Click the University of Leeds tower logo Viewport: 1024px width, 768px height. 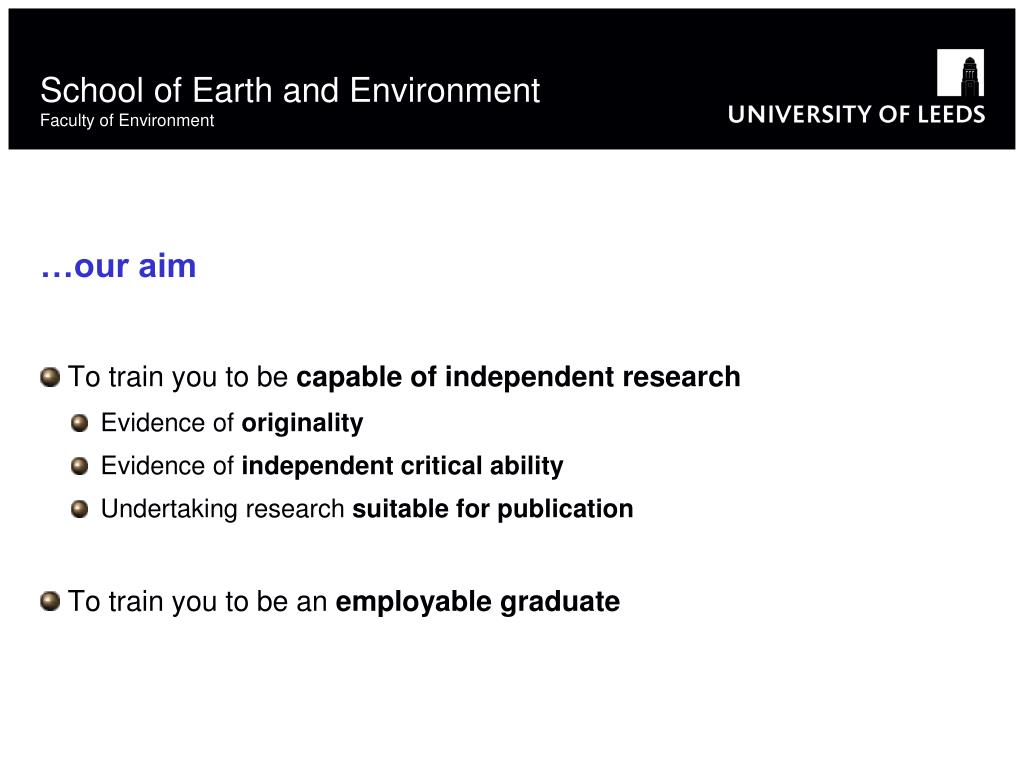[x=960, y=72]
